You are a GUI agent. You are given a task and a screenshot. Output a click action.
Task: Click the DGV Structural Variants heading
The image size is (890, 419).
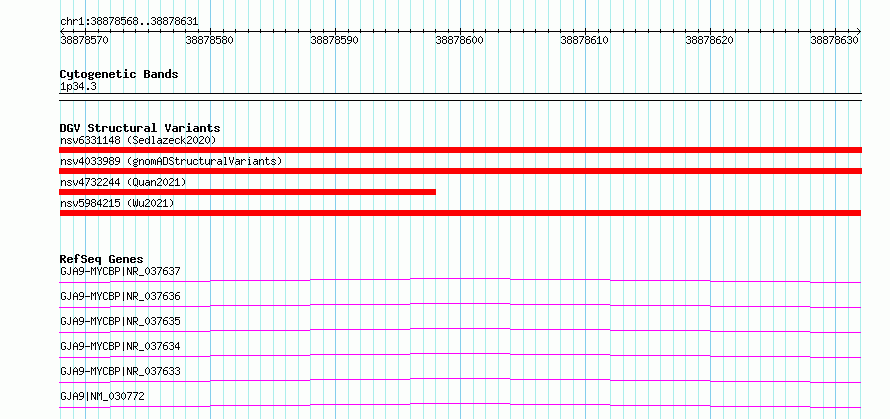pos(140,128)
